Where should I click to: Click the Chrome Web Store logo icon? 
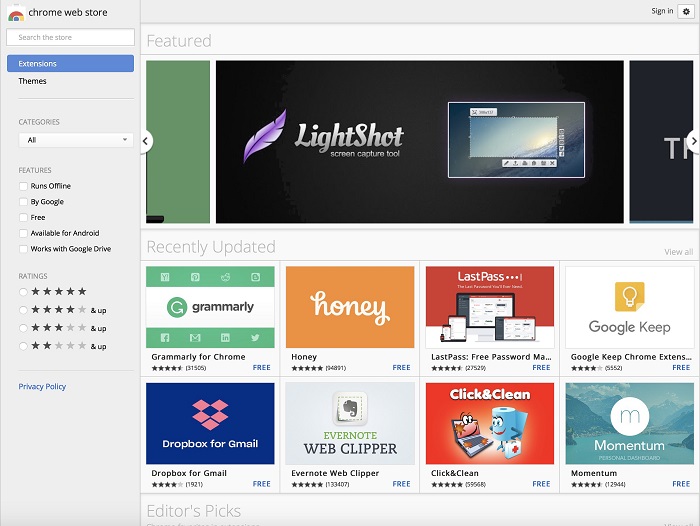(16, 14)
